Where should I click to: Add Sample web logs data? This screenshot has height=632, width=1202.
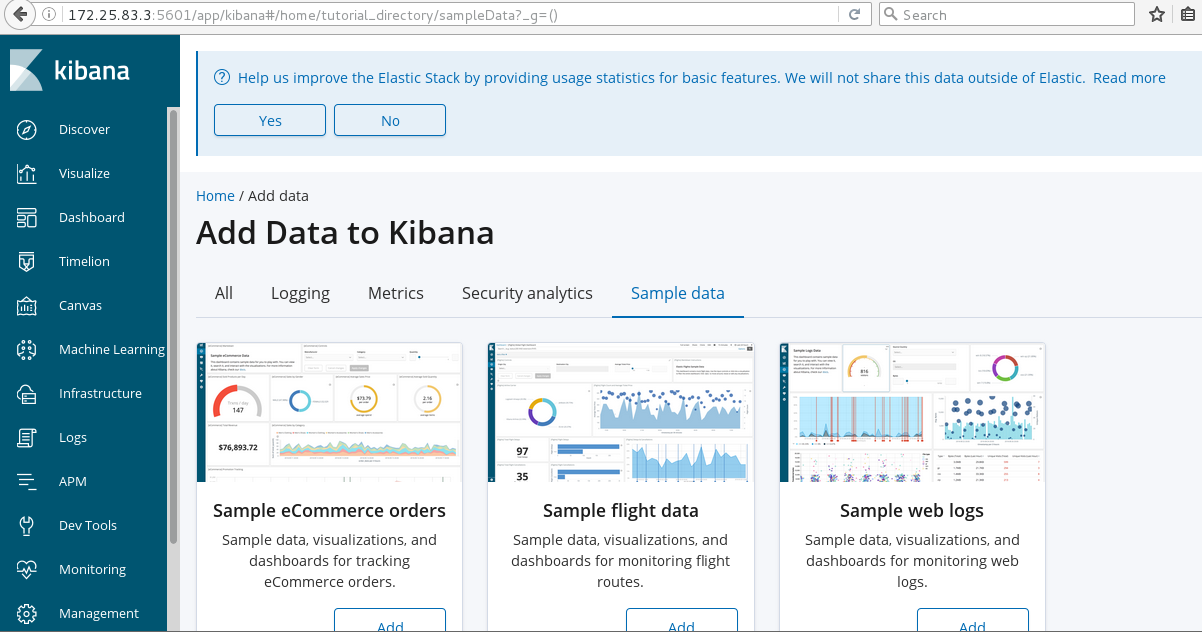972,620
